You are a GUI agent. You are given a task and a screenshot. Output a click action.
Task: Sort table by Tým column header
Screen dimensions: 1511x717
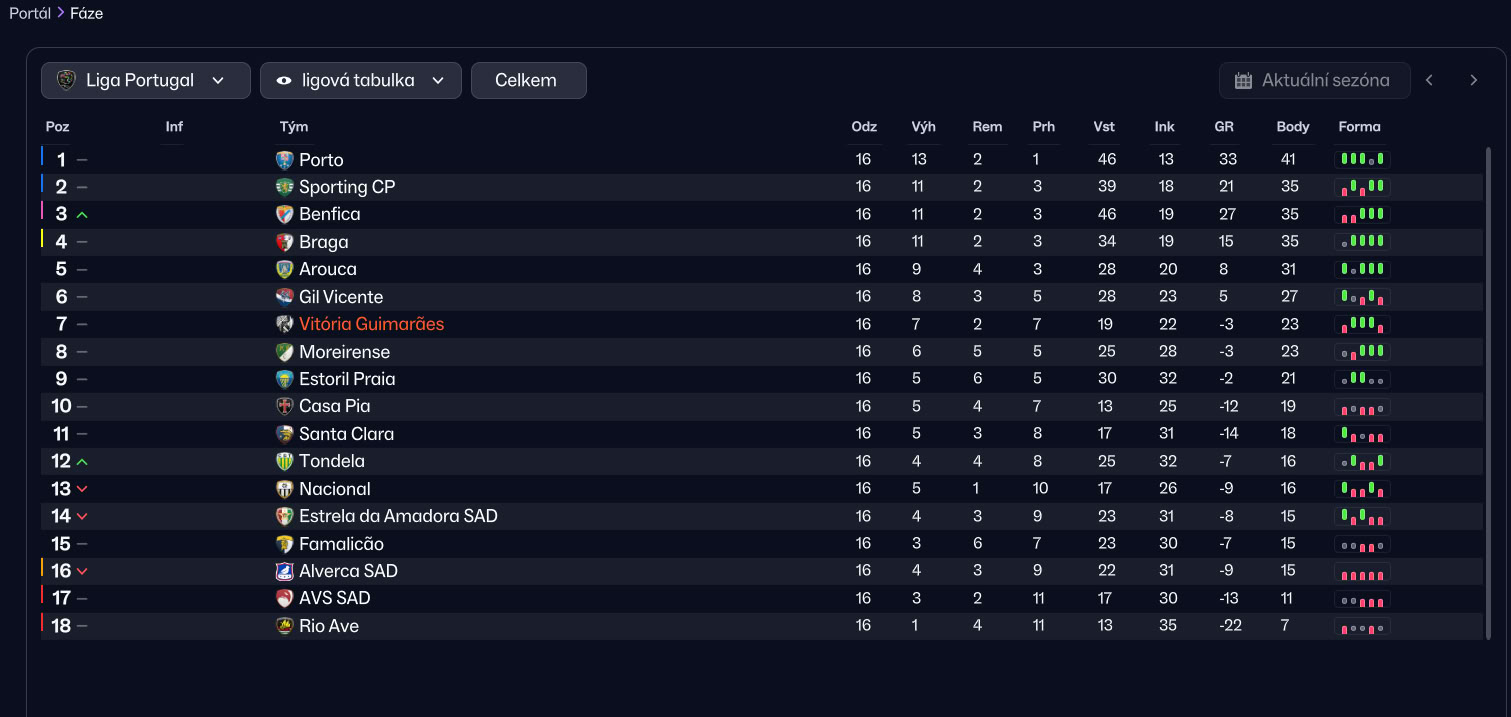[x=294, y=127]
